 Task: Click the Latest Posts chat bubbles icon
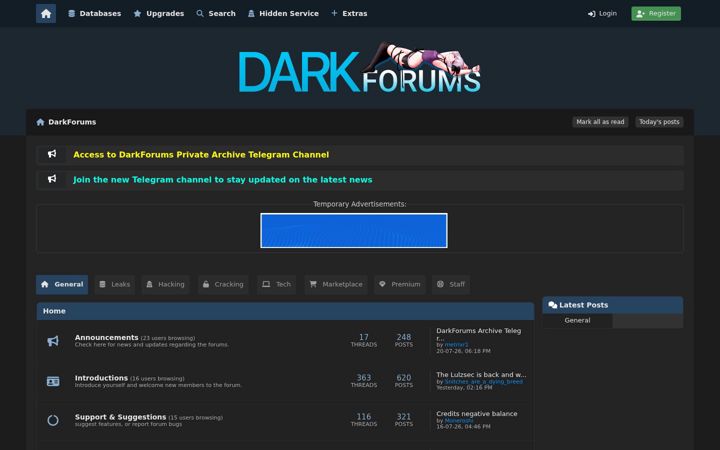click(553, 305)
